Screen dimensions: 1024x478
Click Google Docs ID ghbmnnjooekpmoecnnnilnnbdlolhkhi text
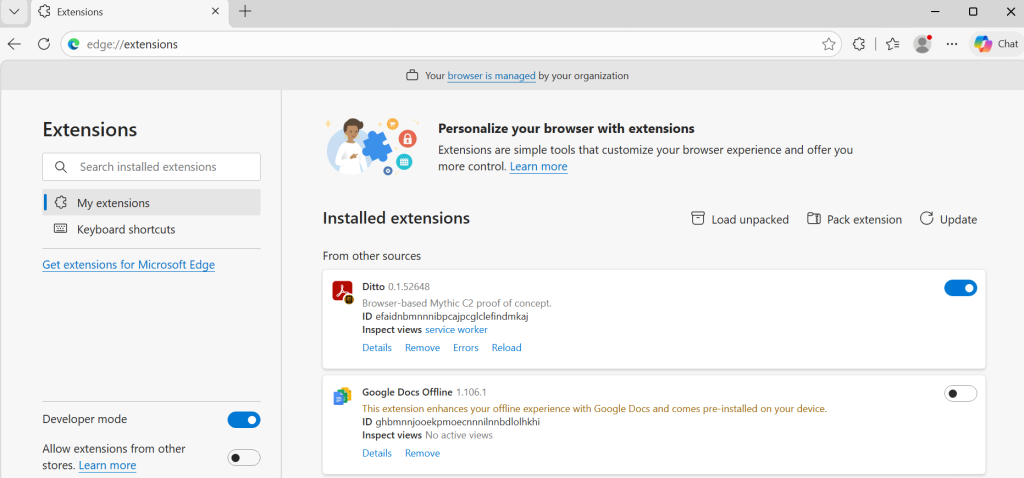pyautogui.click(x=457, y=422)
